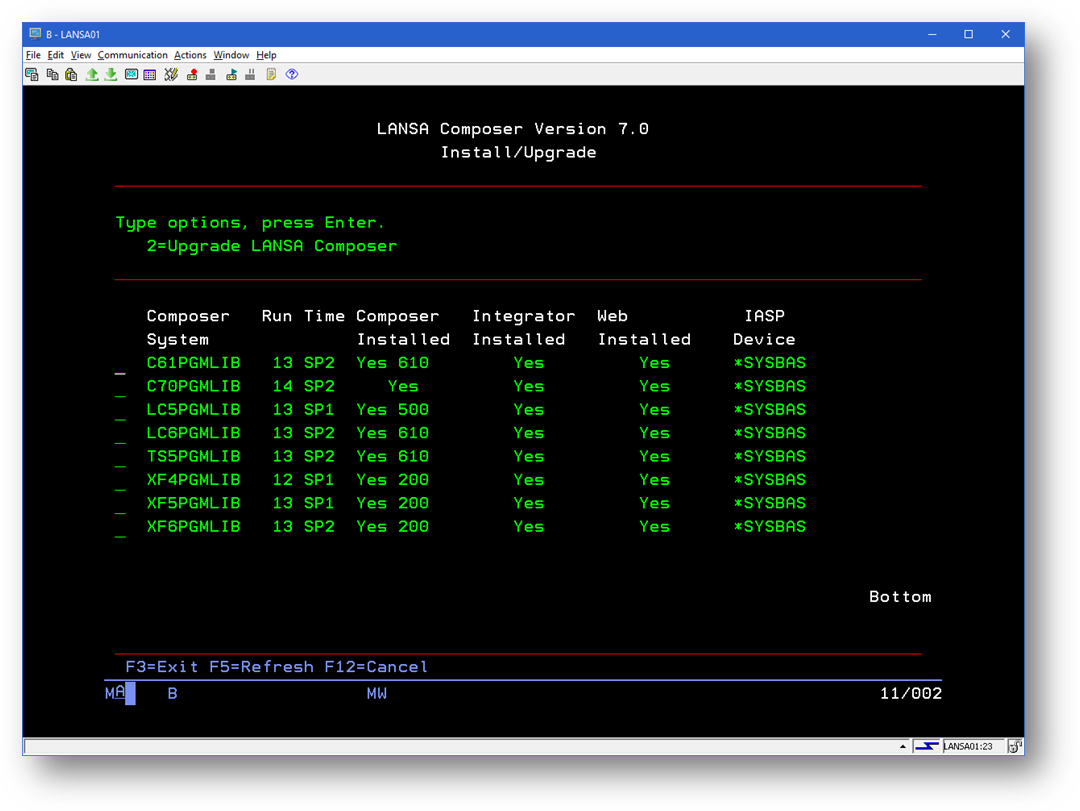Click 'Yes 500' Composer Installed value
Viewport: 1080px width, 811px height.
point(393,409)
